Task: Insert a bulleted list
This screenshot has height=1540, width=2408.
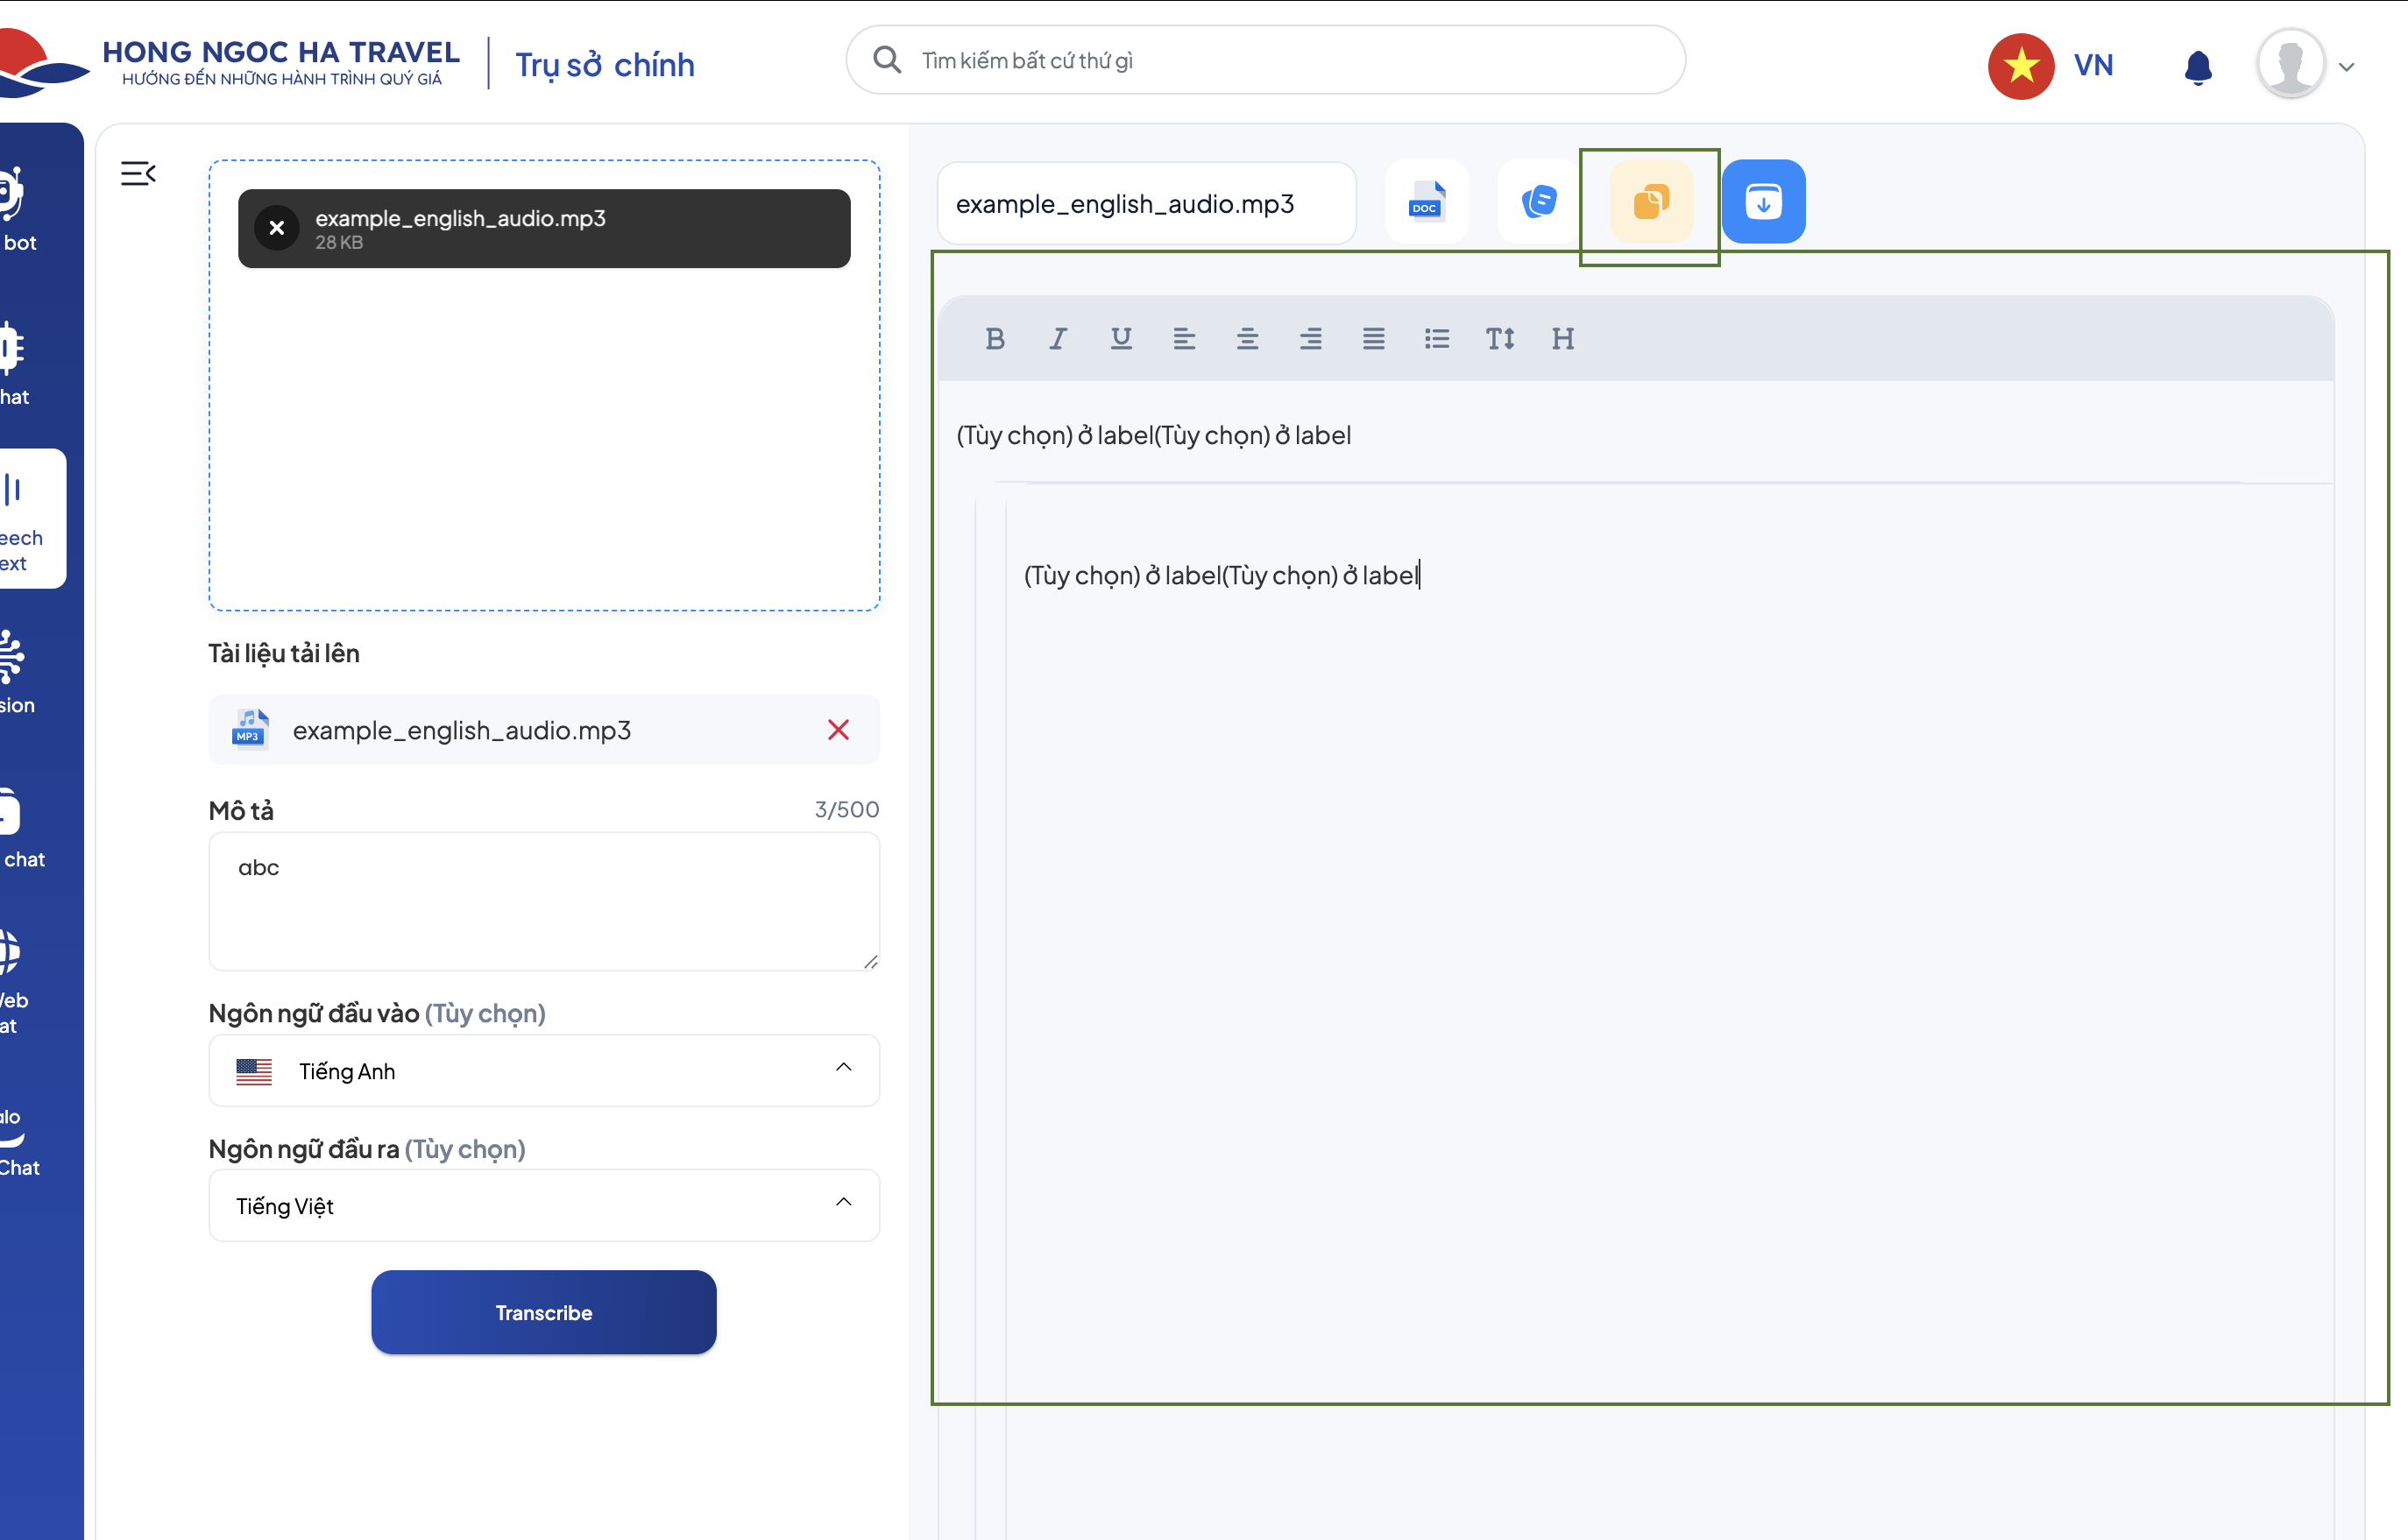Action: click(x=1437, y=339)
